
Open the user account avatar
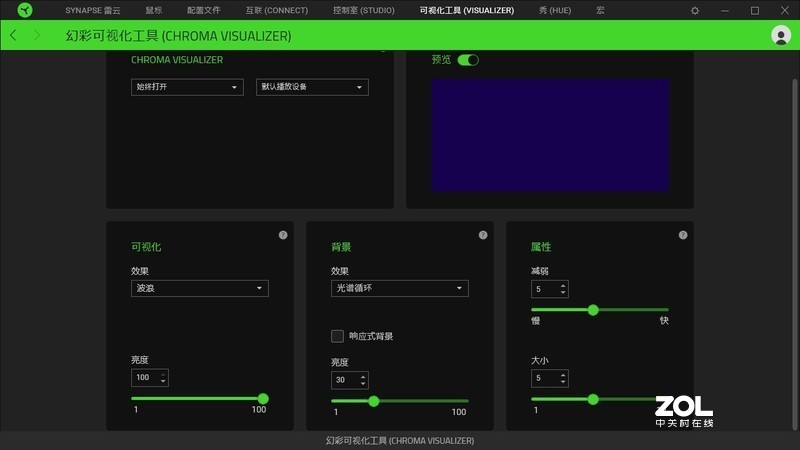coord(781,35)
